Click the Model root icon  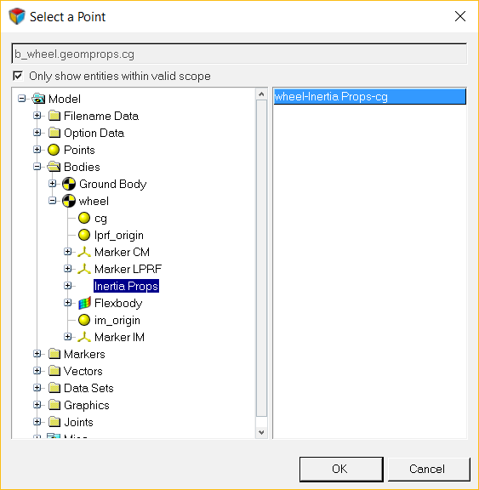(38, 99)
